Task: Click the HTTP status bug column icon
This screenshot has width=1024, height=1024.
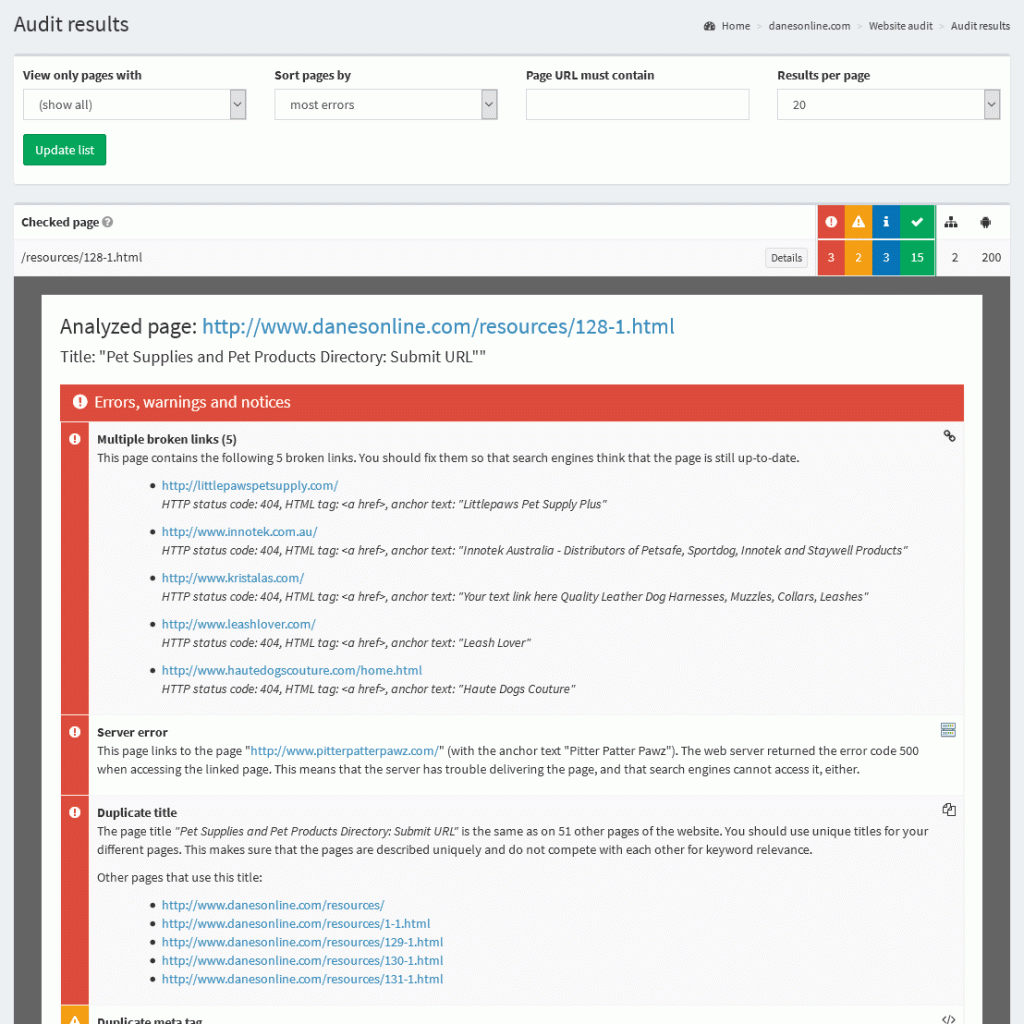Action: (x=985, y=222)
